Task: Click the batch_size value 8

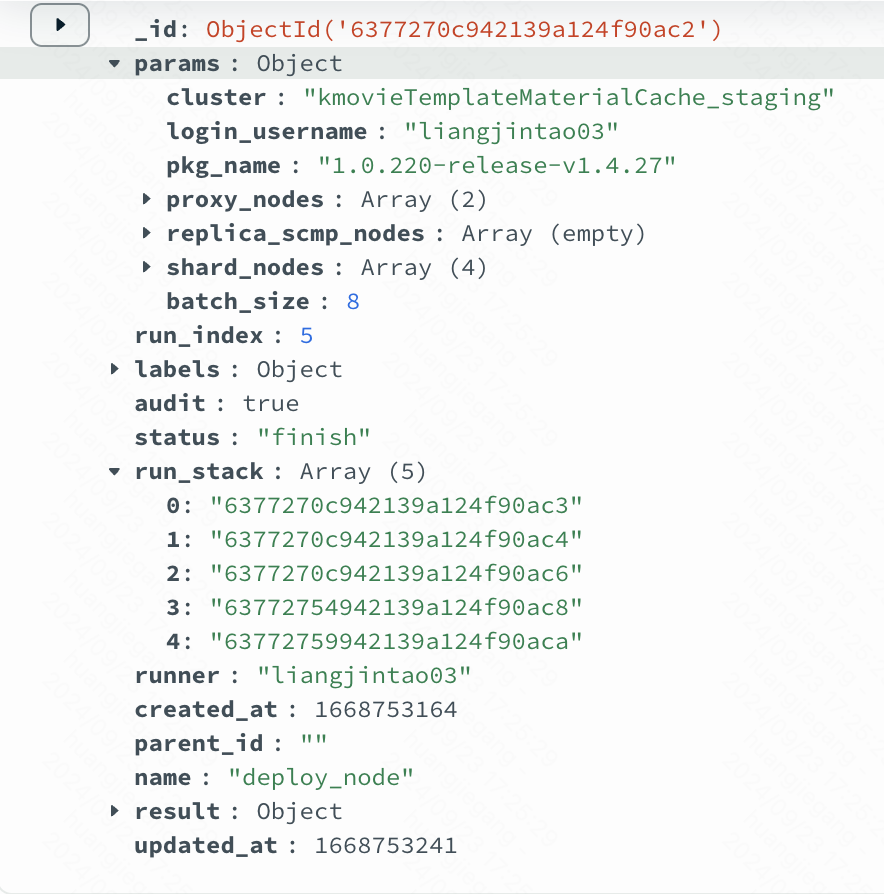Action: tap(353, 301)
